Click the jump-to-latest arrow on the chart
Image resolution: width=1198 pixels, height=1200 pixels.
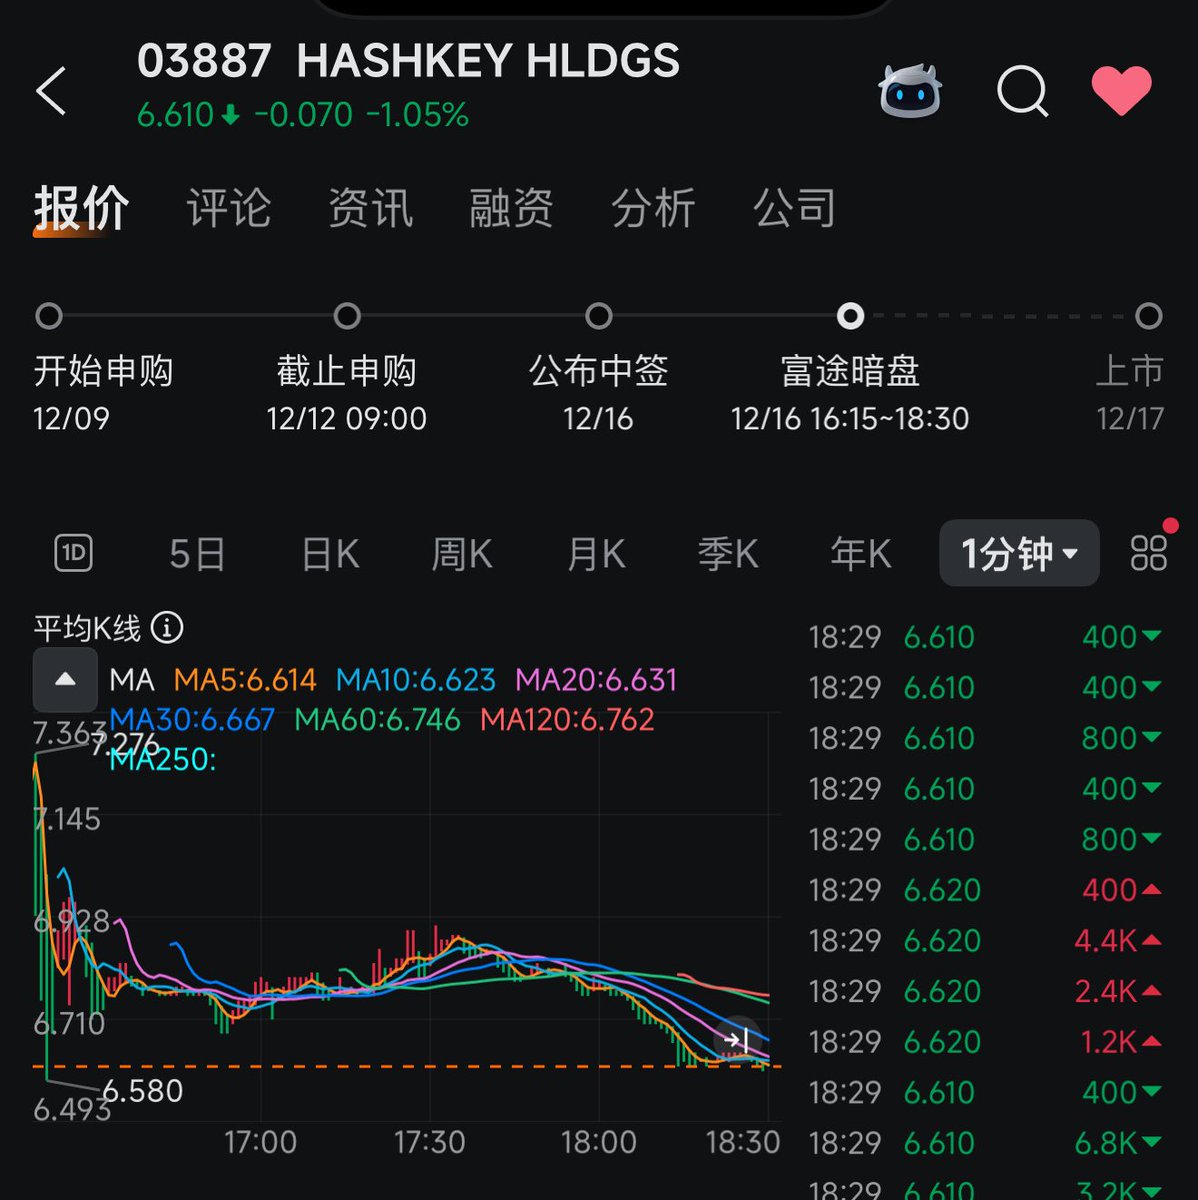[x=738, y=1041]
